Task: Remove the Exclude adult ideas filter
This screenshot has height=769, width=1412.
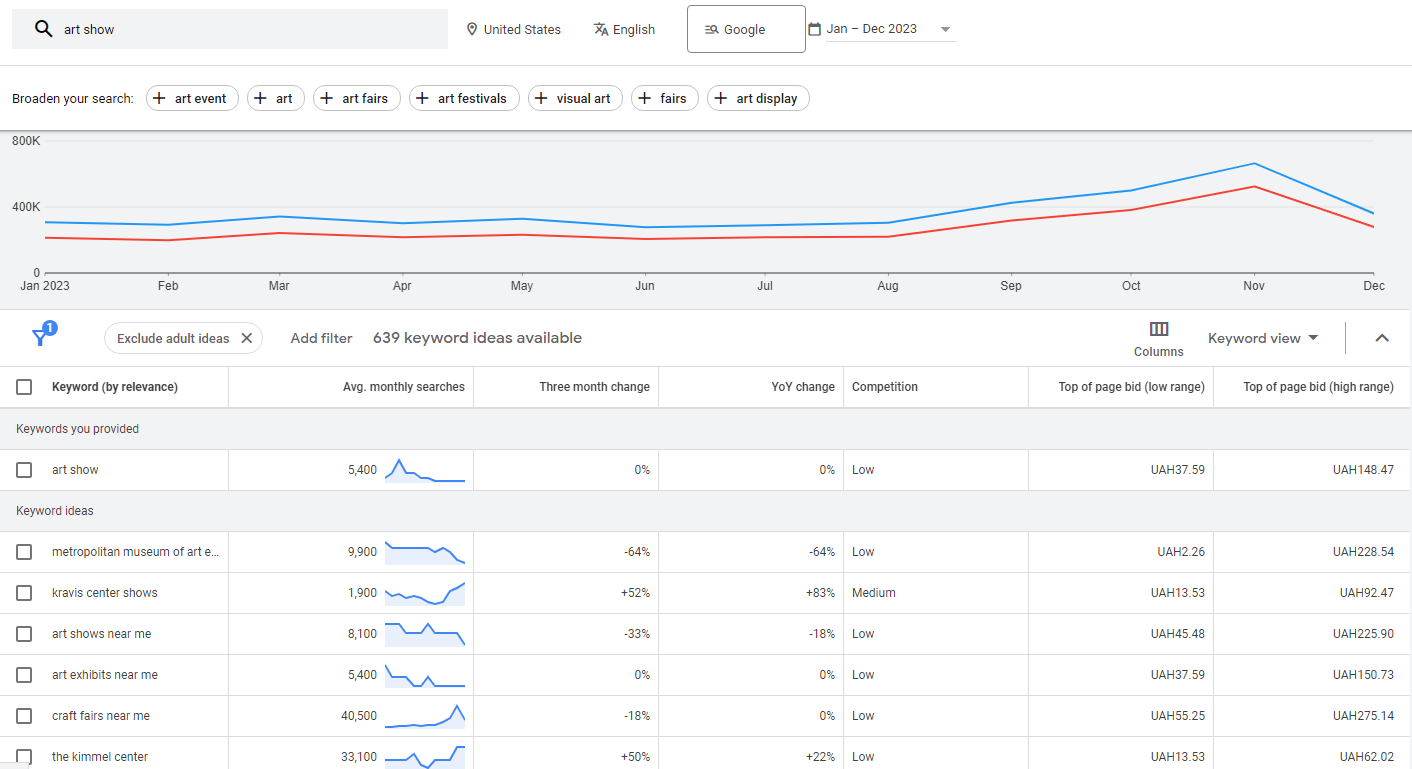Action: point(246,338)
